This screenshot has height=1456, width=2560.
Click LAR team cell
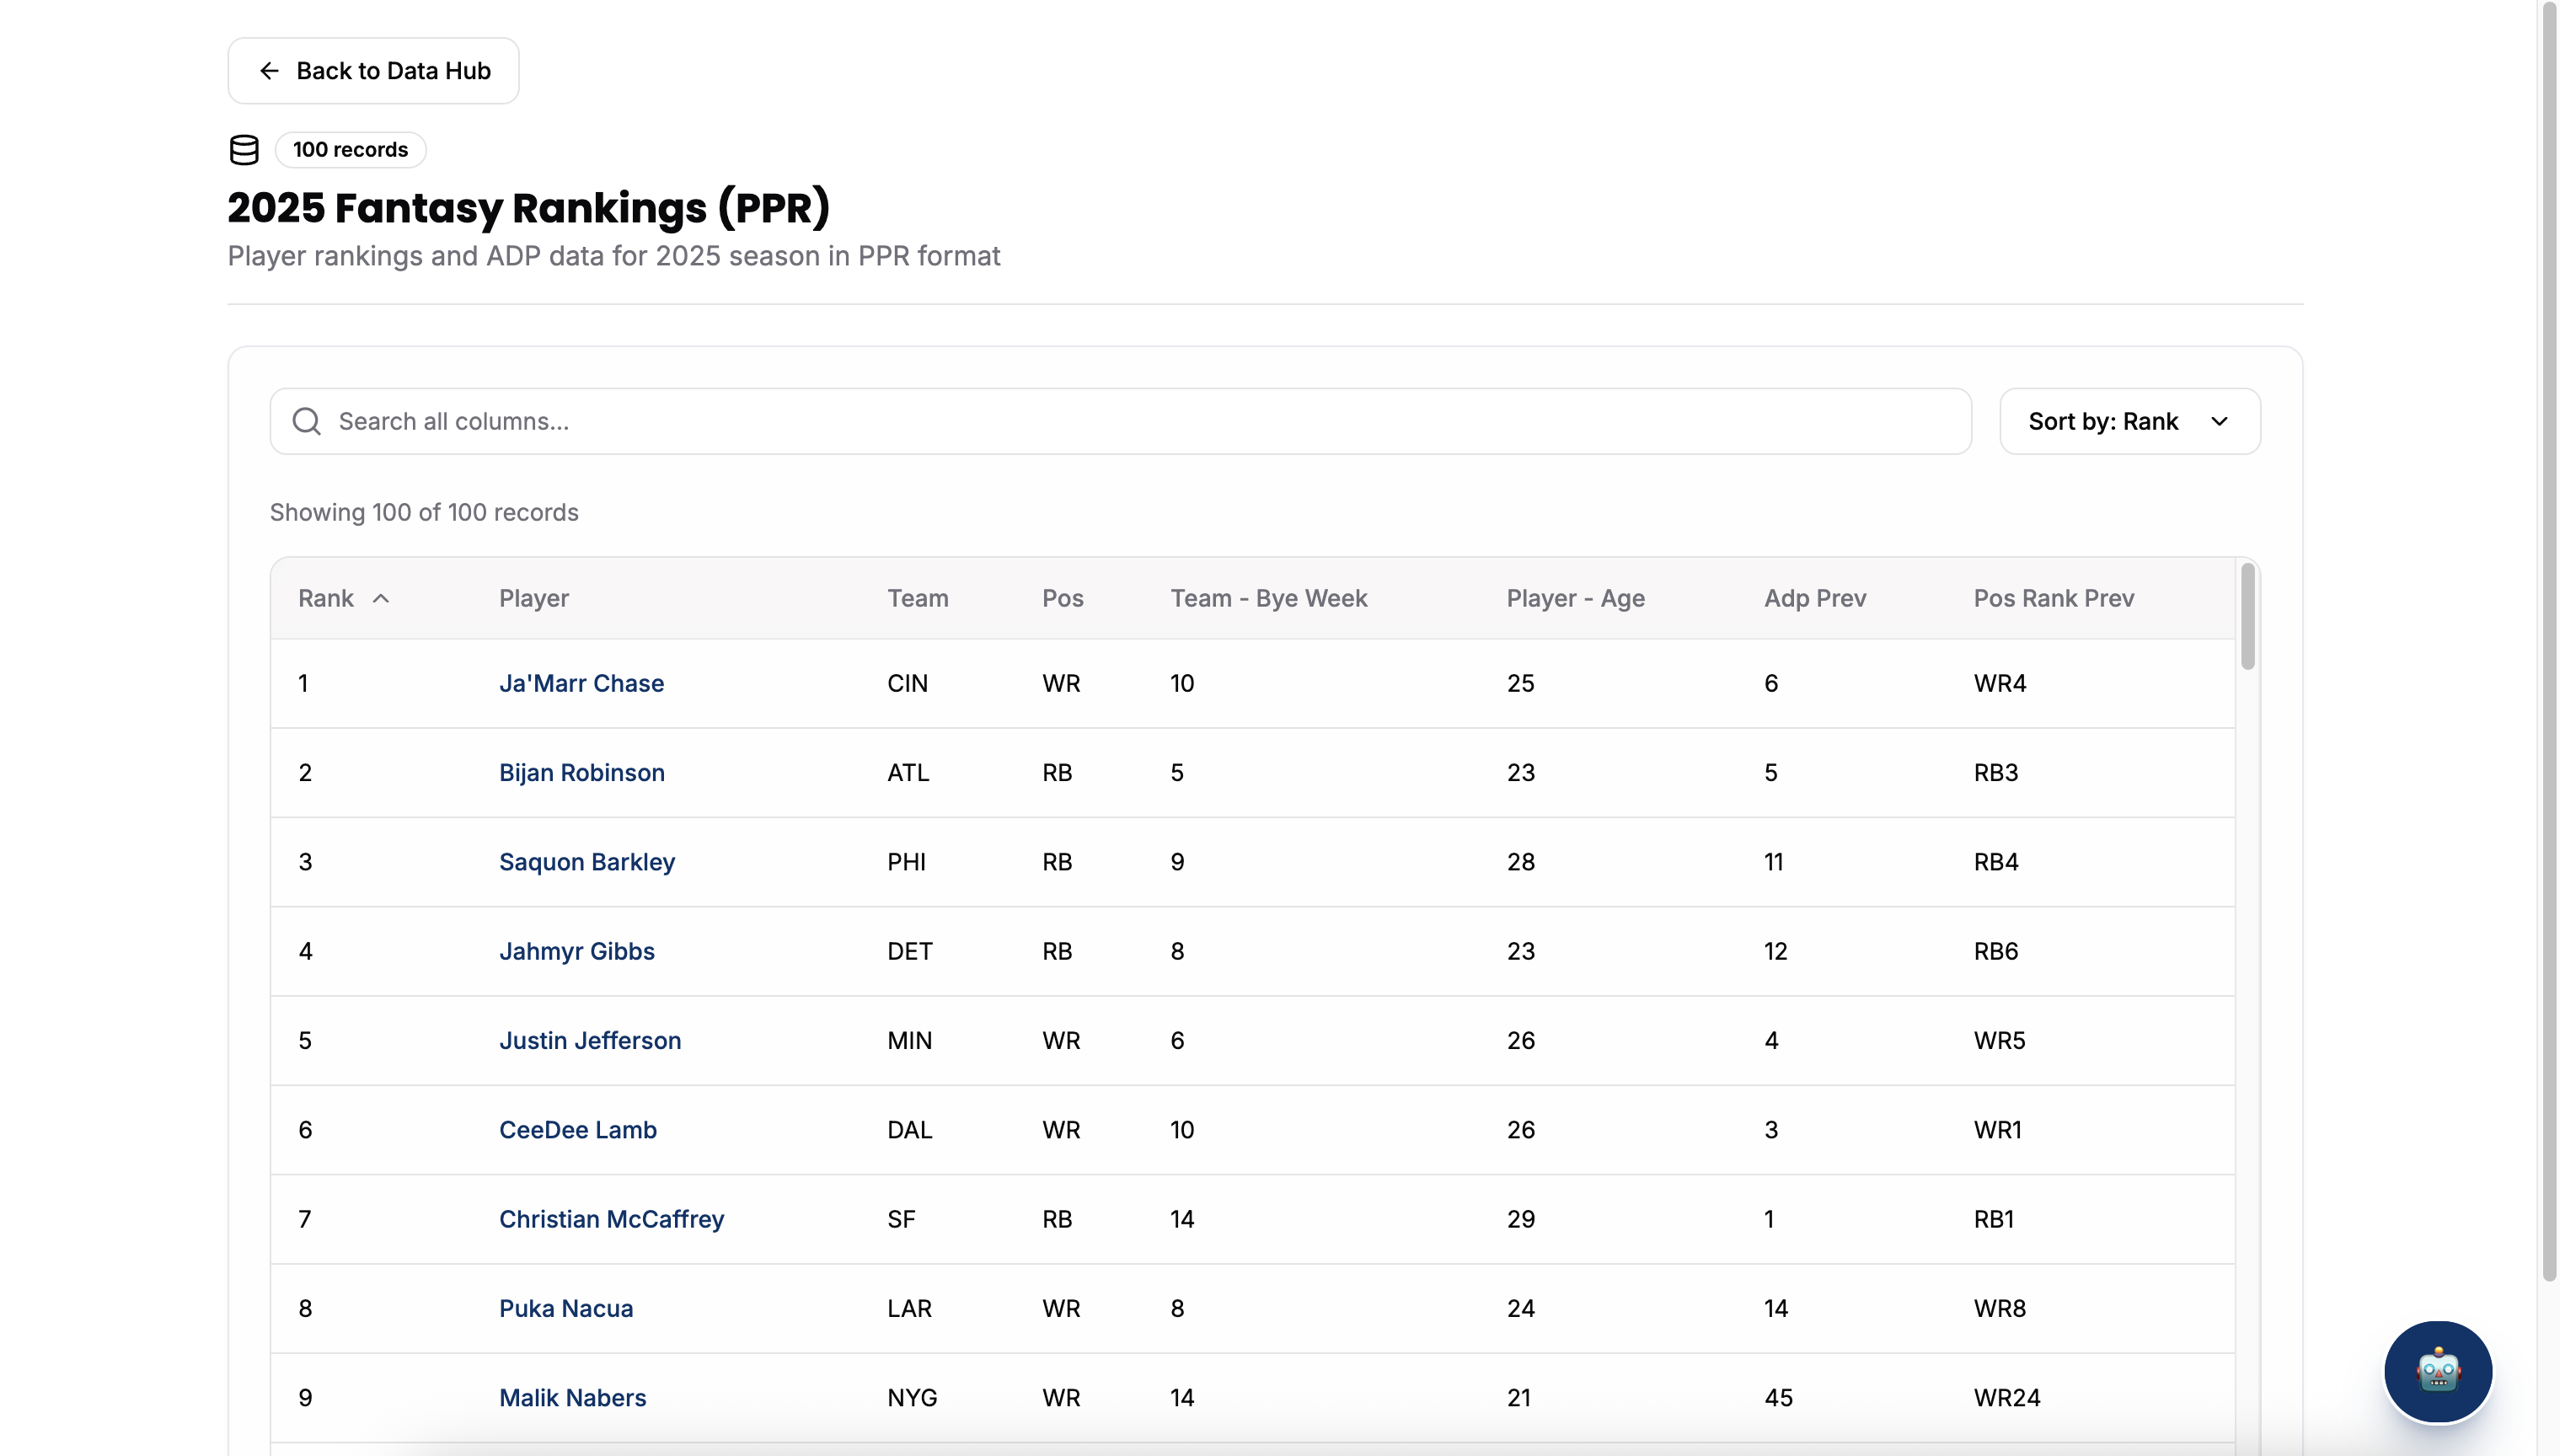(x=910, y=1308)
